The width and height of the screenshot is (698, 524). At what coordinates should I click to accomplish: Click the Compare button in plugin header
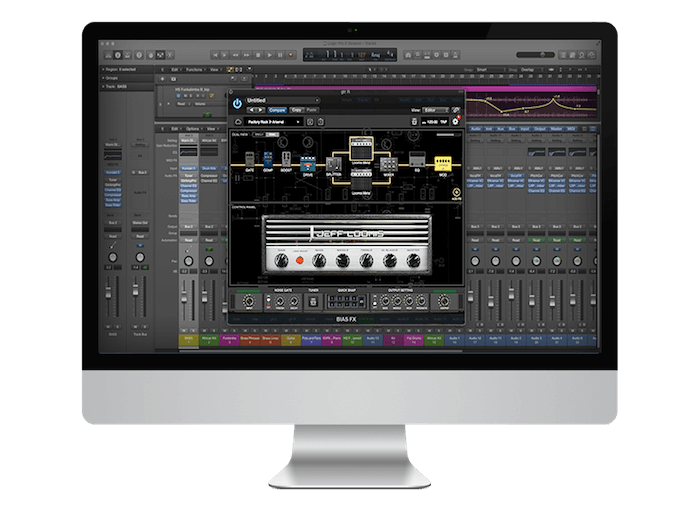tap(277, 110)
